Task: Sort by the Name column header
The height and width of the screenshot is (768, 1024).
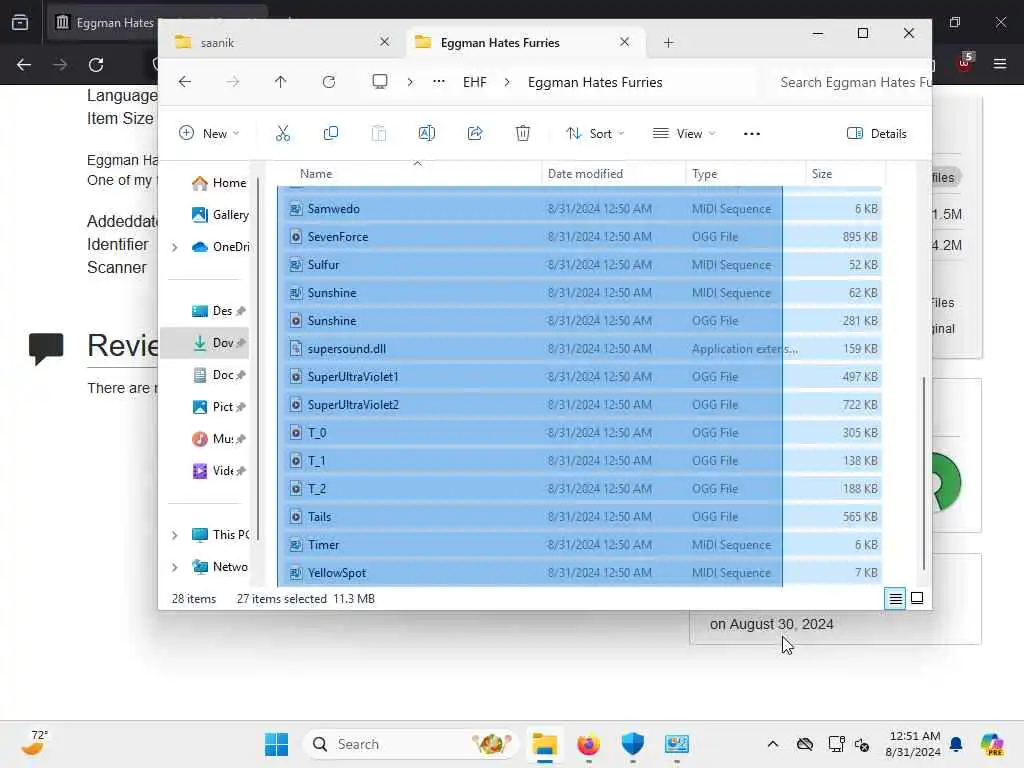Action: pyautogui.click(x=409, y=174)
